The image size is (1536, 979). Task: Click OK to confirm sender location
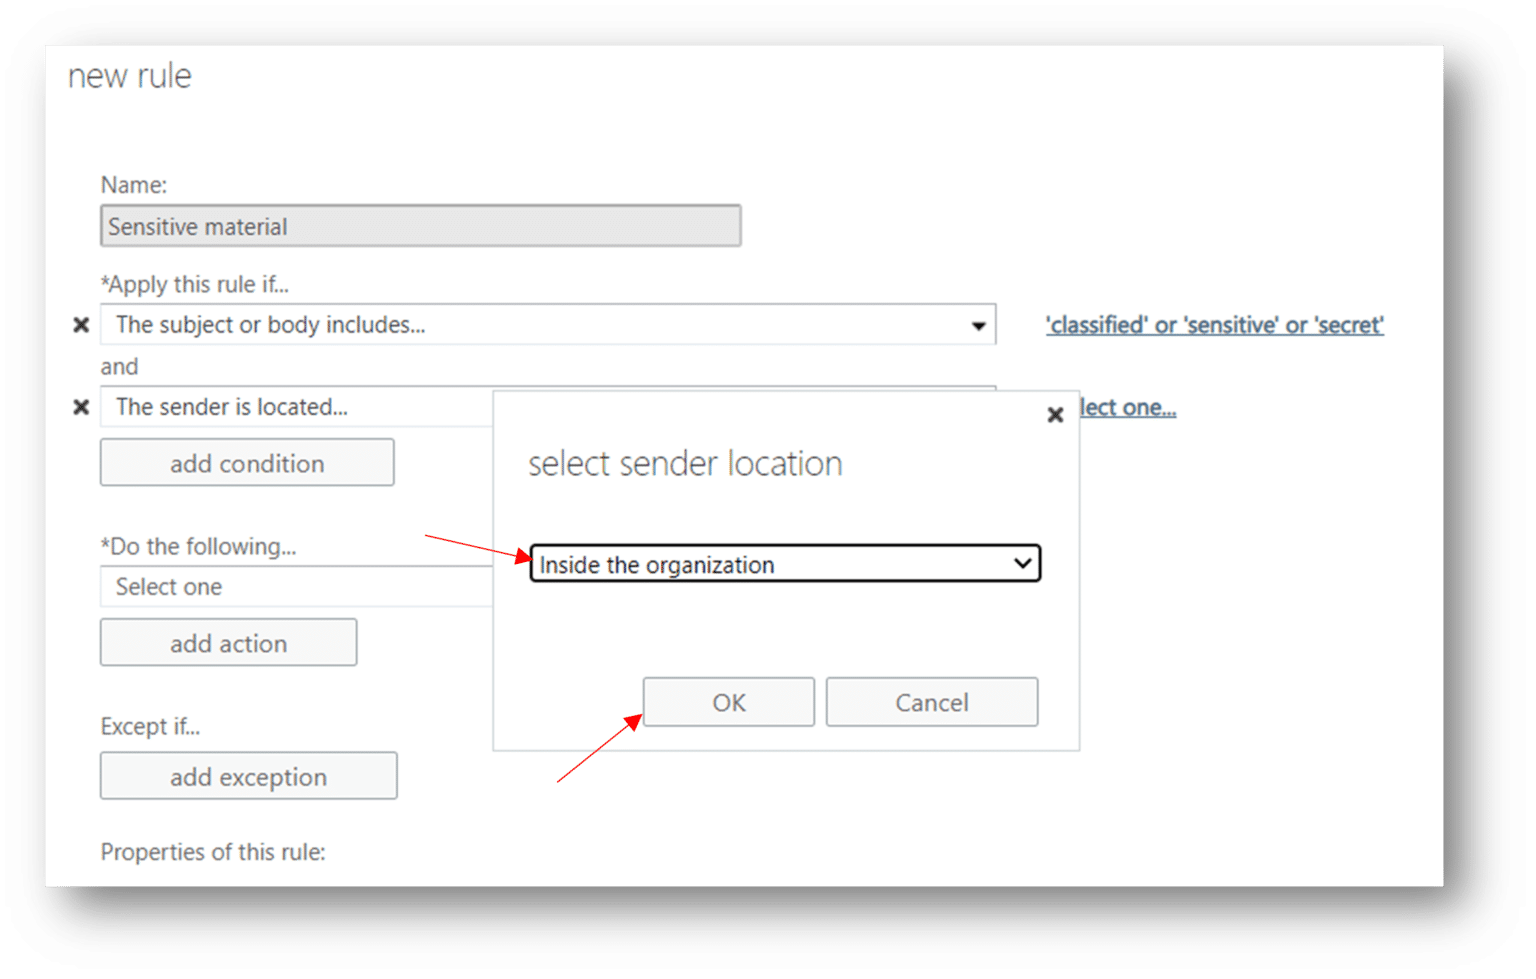coord(728,702)
